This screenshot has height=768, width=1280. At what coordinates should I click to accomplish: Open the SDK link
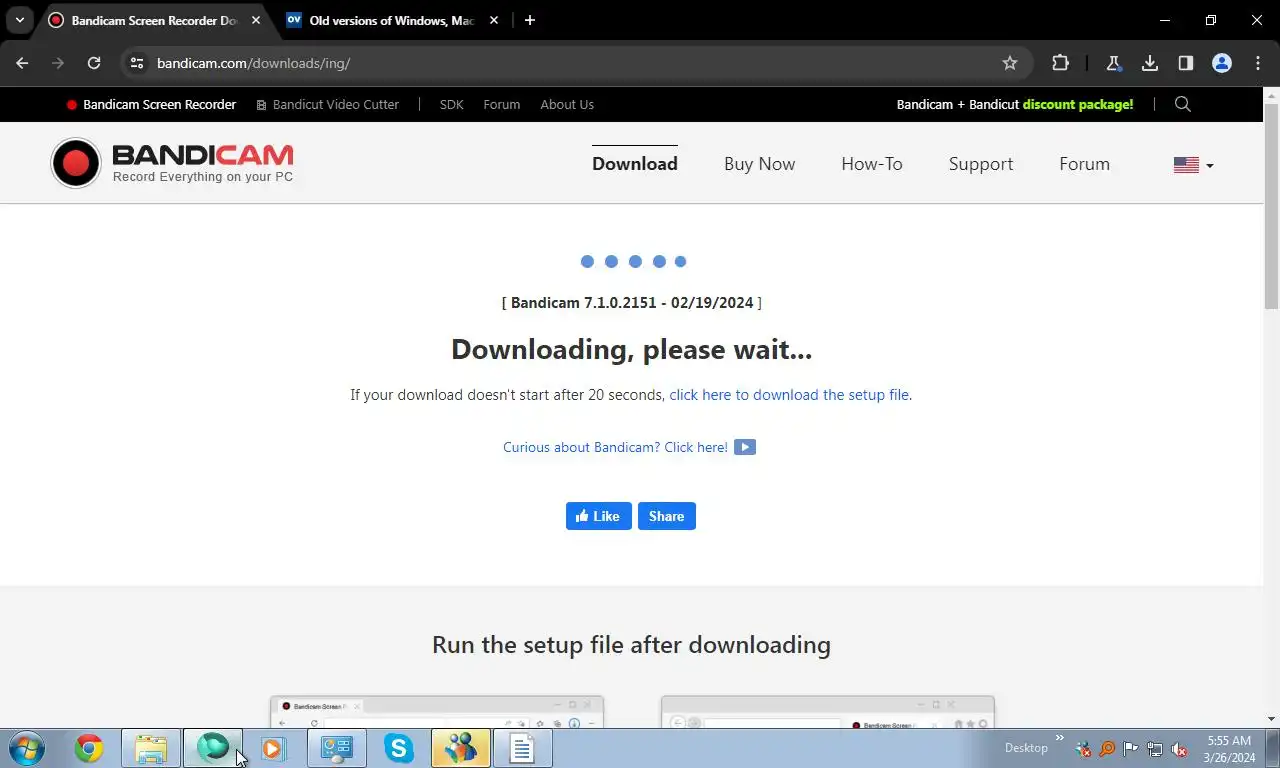coord(451,104)
